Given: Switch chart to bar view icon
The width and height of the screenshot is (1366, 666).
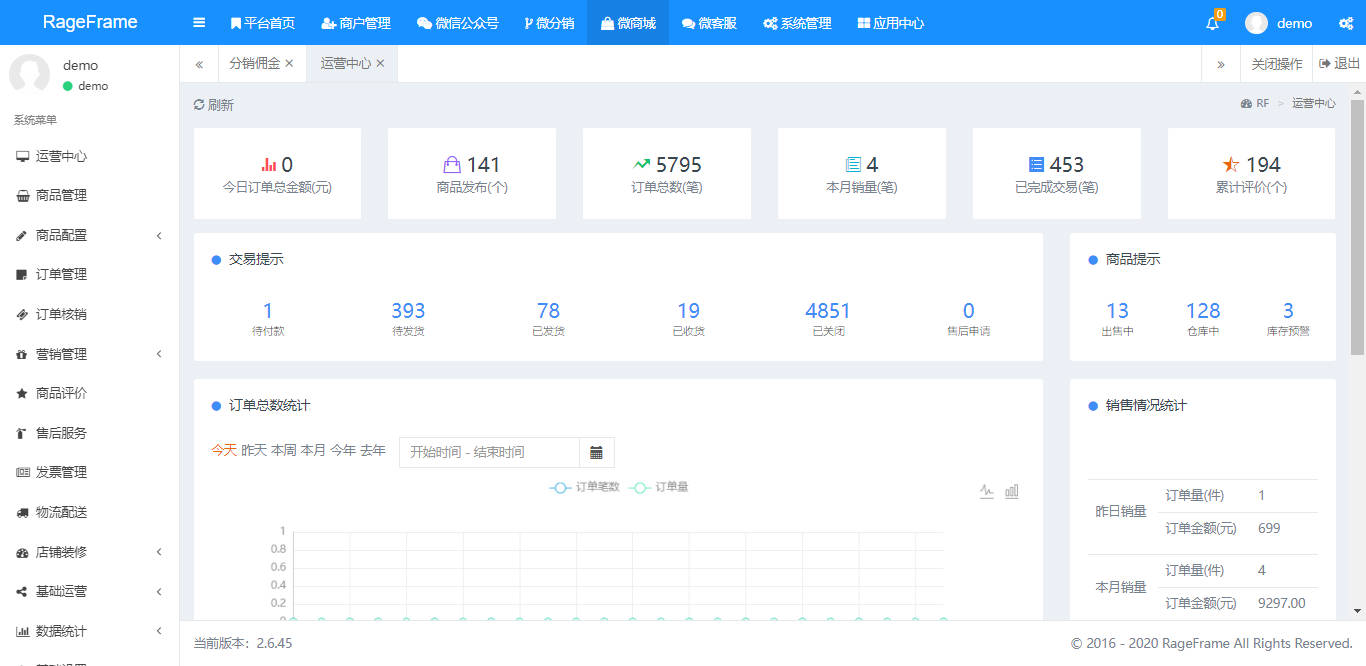Looking at the screenshot, I should [1012, 491].
